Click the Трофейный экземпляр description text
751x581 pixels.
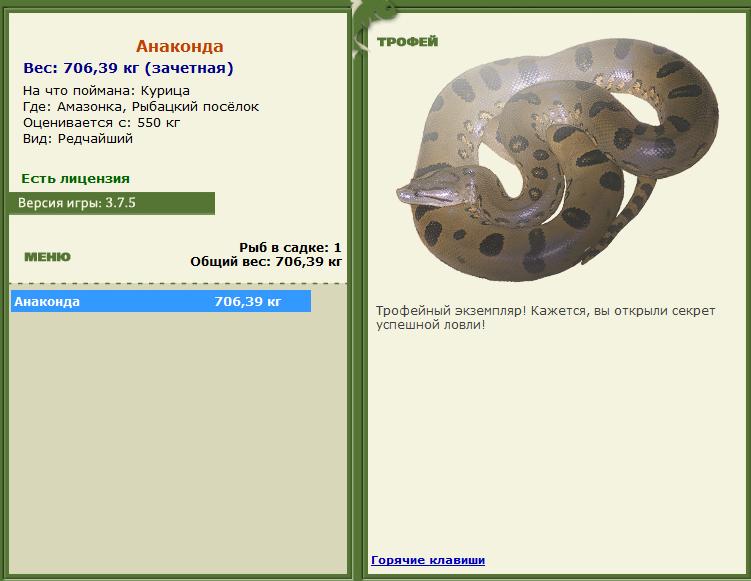tap(545, 318)
